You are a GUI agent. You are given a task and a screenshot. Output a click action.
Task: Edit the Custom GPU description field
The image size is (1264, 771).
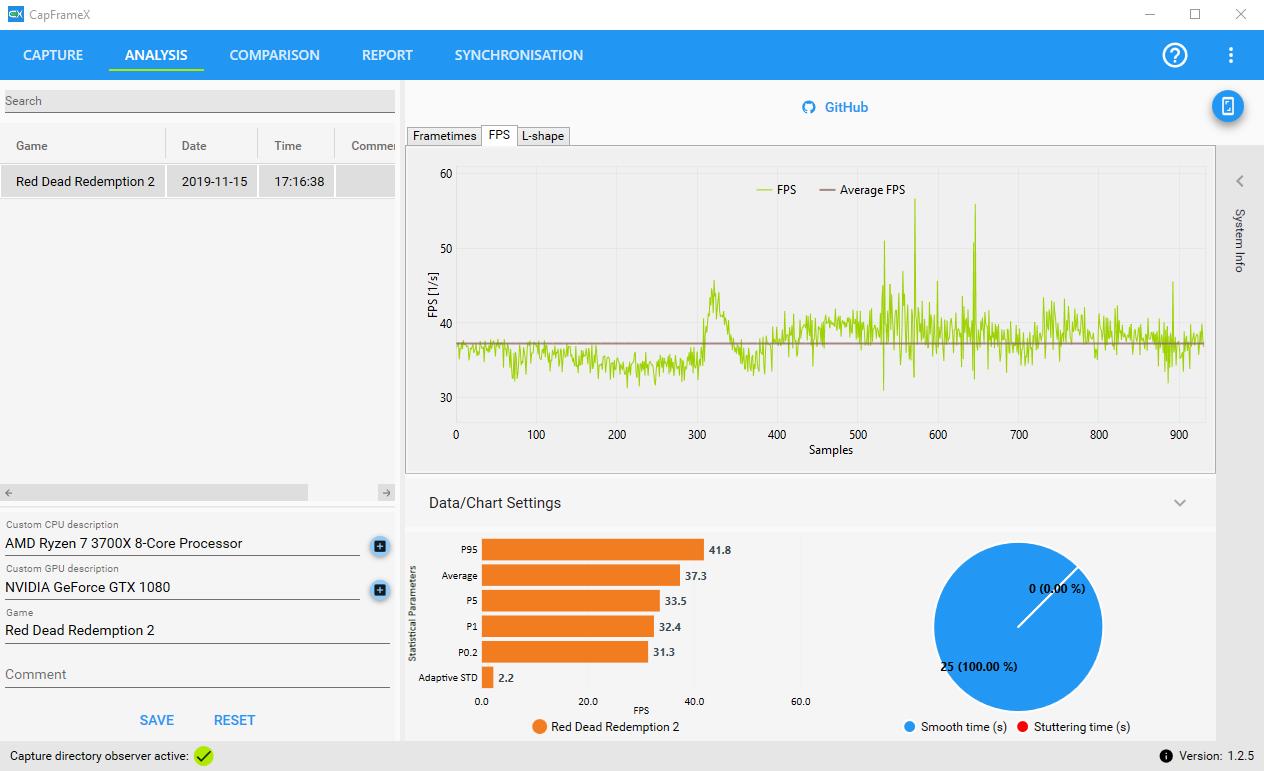(182, 587)
